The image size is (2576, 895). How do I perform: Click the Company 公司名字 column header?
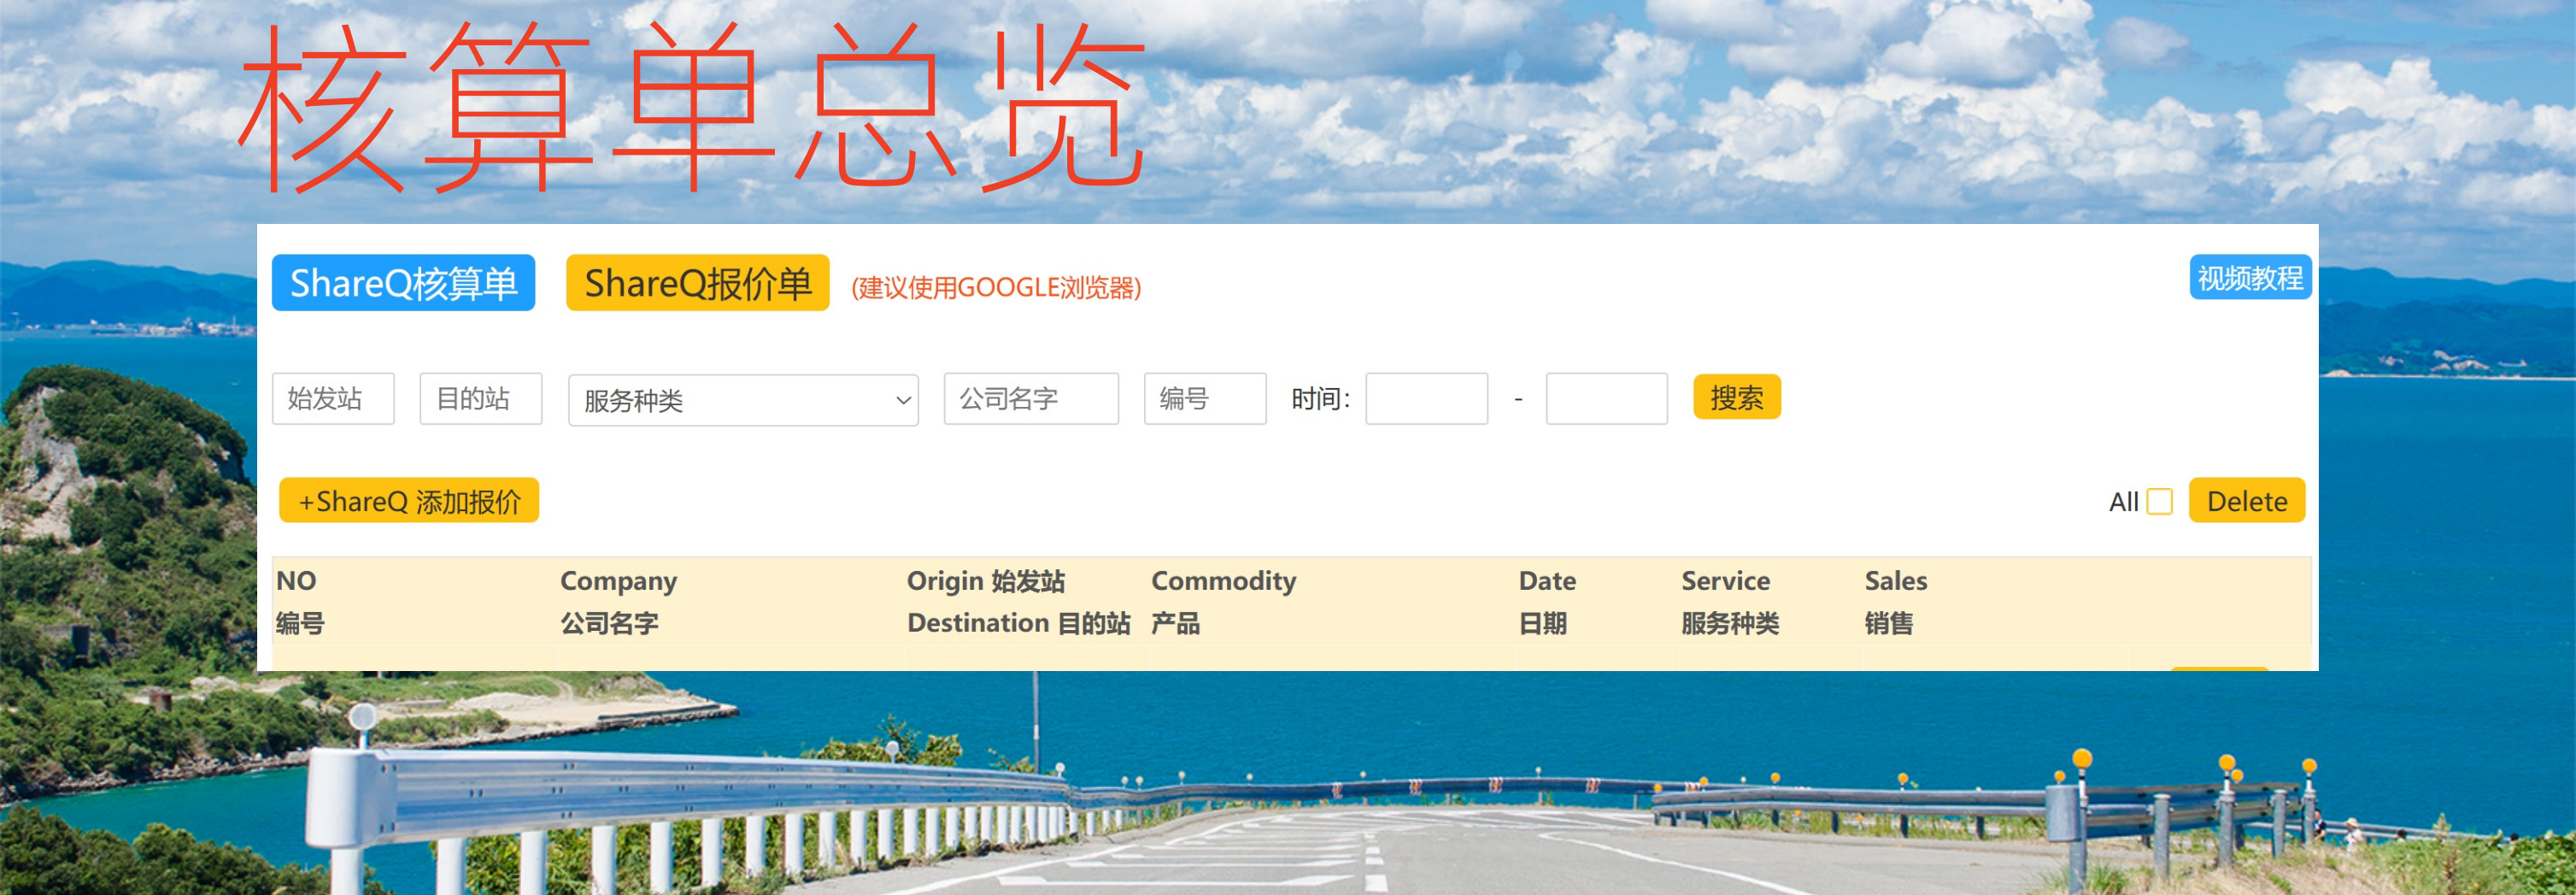pyautogui.click(x=618, y=601)
